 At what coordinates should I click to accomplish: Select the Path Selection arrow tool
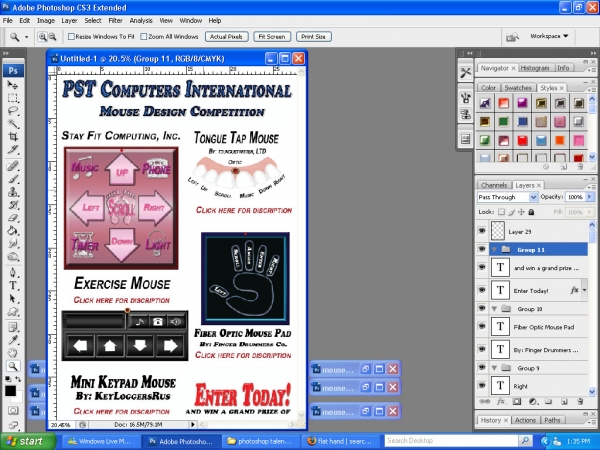point(13,298)
